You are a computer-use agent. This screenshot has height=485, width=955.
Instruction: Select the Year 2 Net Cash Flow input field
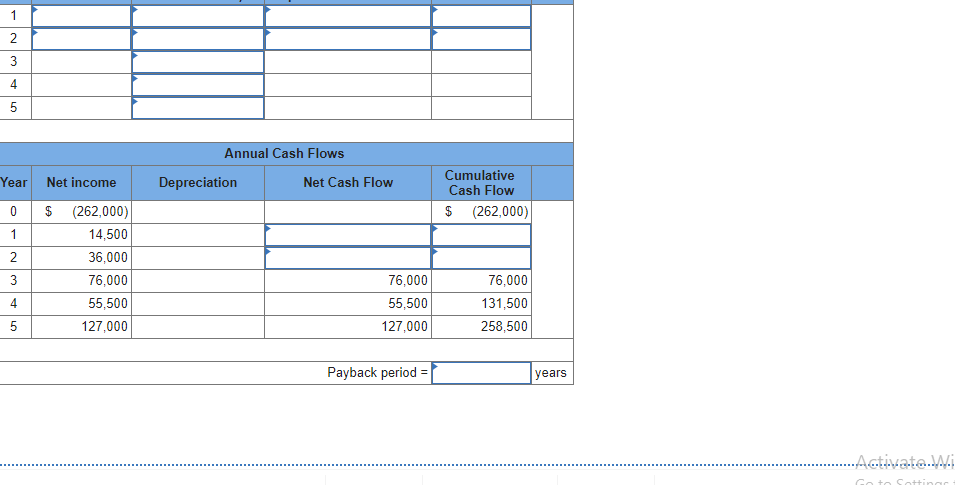click(x=348, y=258)
